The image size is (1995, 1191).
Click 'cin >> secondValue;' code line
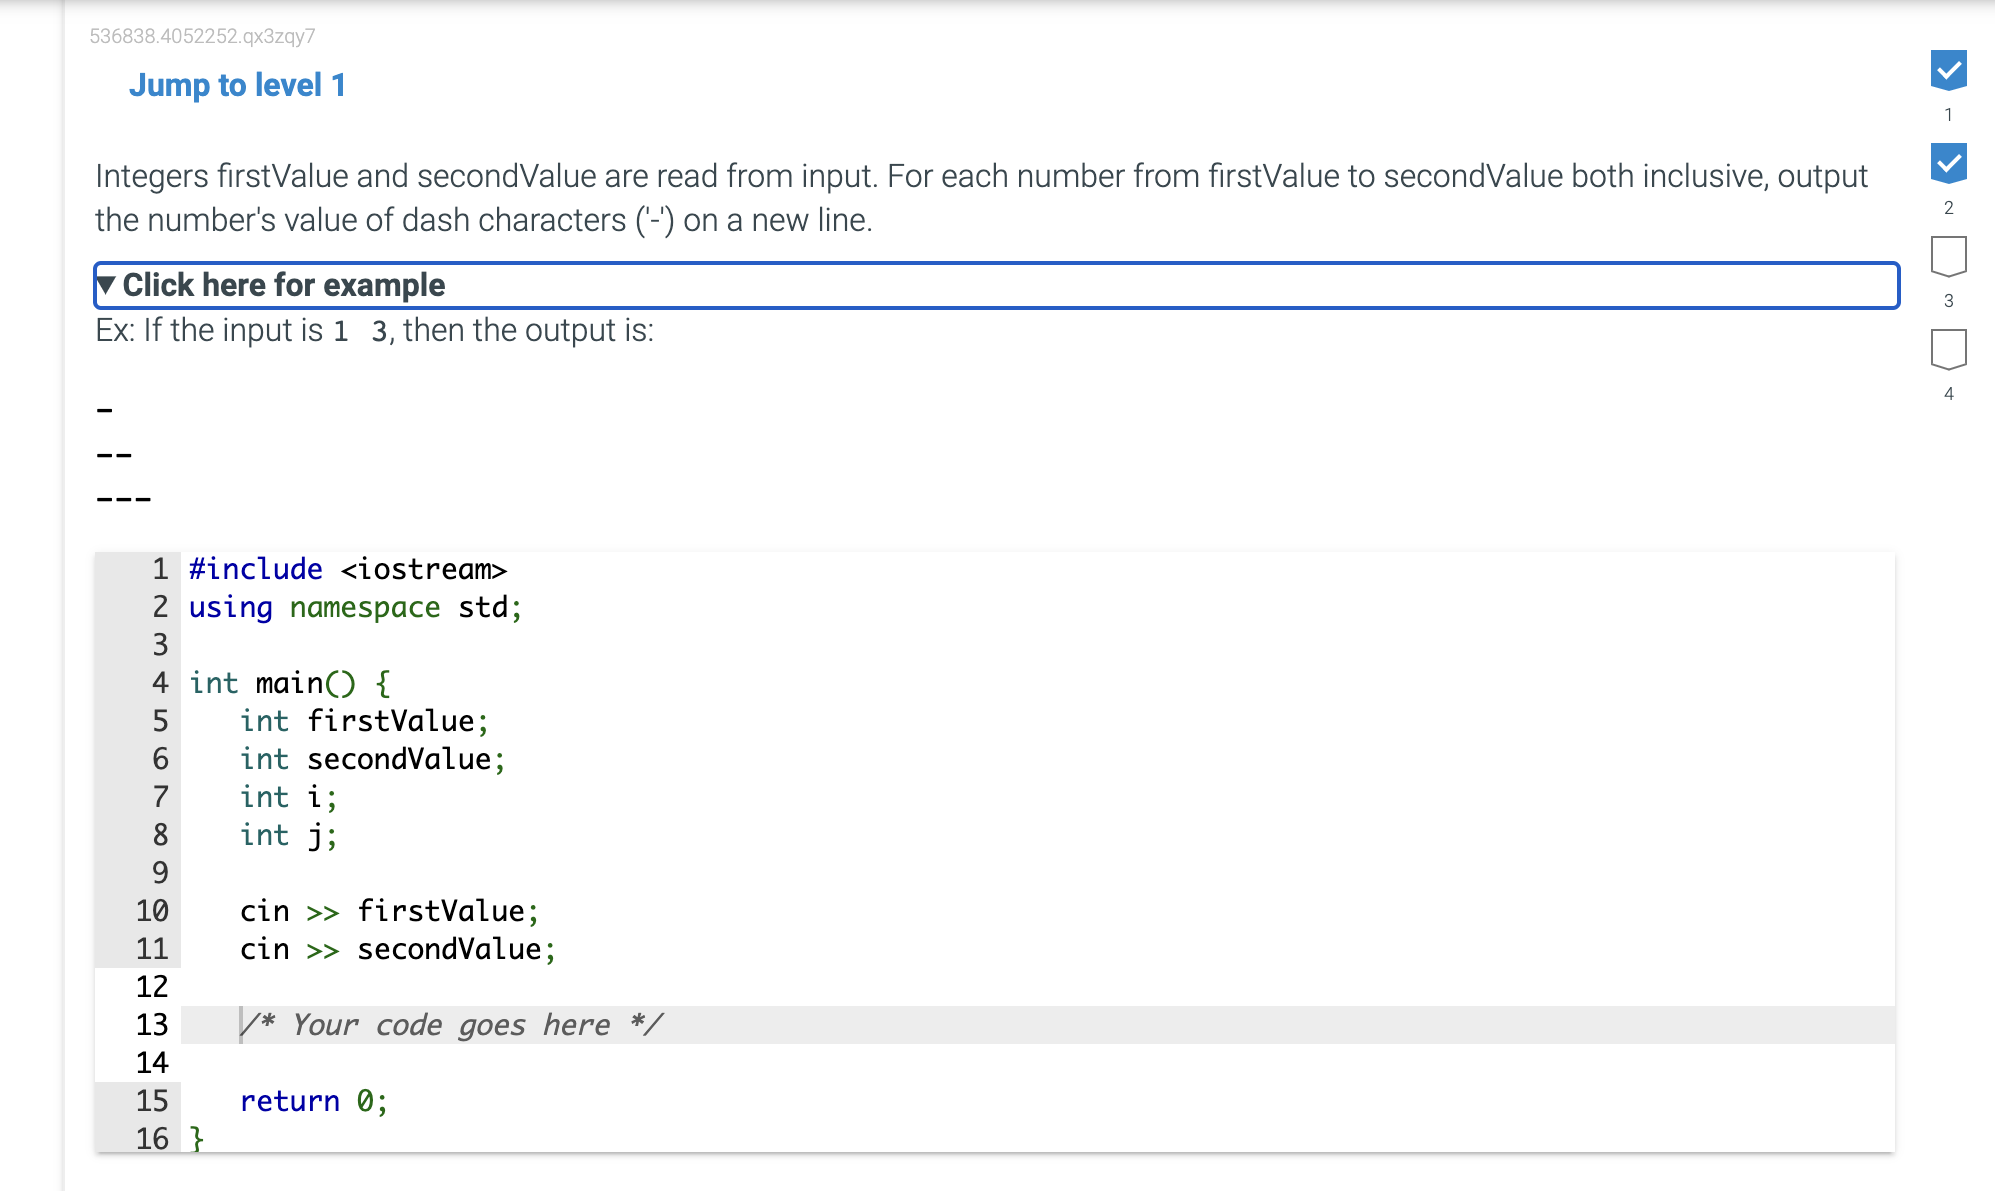coord(397,949)
